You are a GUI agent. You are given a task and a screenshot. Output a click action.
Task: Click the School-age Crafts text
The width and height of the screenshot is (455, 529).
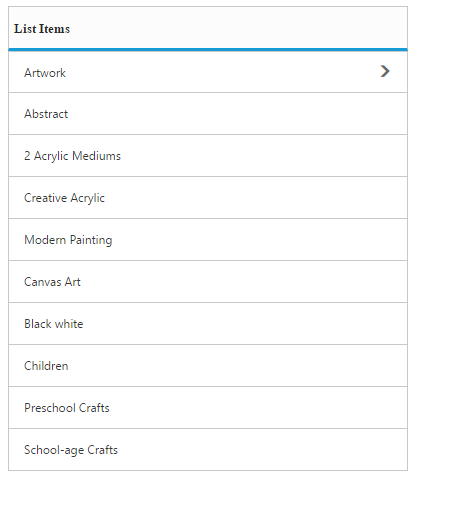click(71, 450)
